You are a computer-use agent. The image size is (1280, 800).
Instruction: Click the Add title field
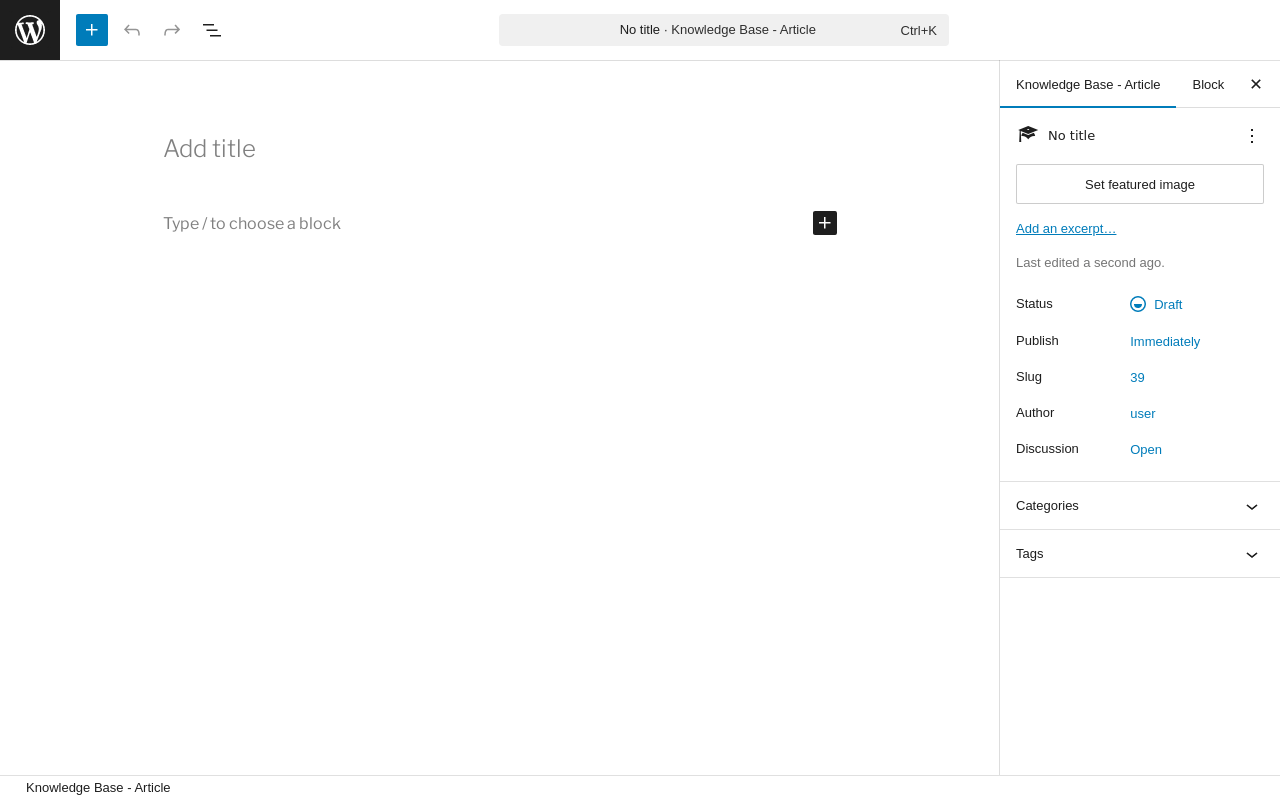pyautogui.click(x=500, y=149)
